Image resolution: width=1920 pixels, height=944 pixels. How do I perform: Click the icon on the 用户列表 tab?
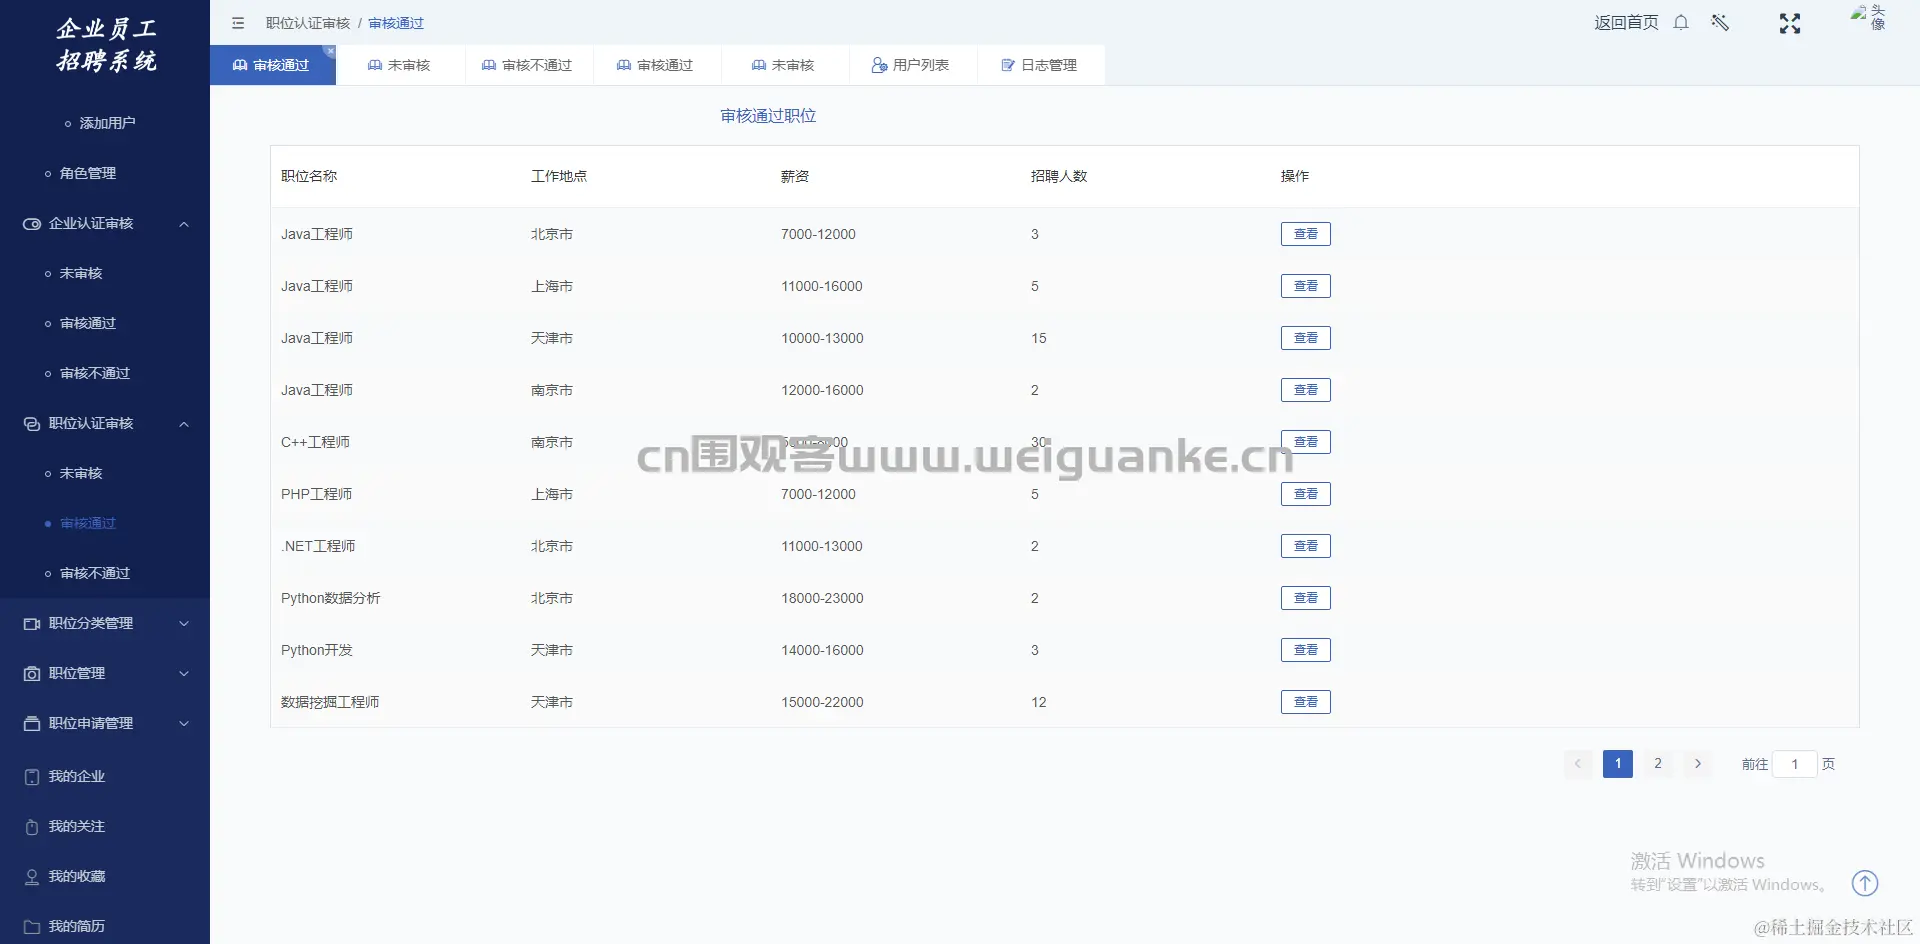pos(879,65)
